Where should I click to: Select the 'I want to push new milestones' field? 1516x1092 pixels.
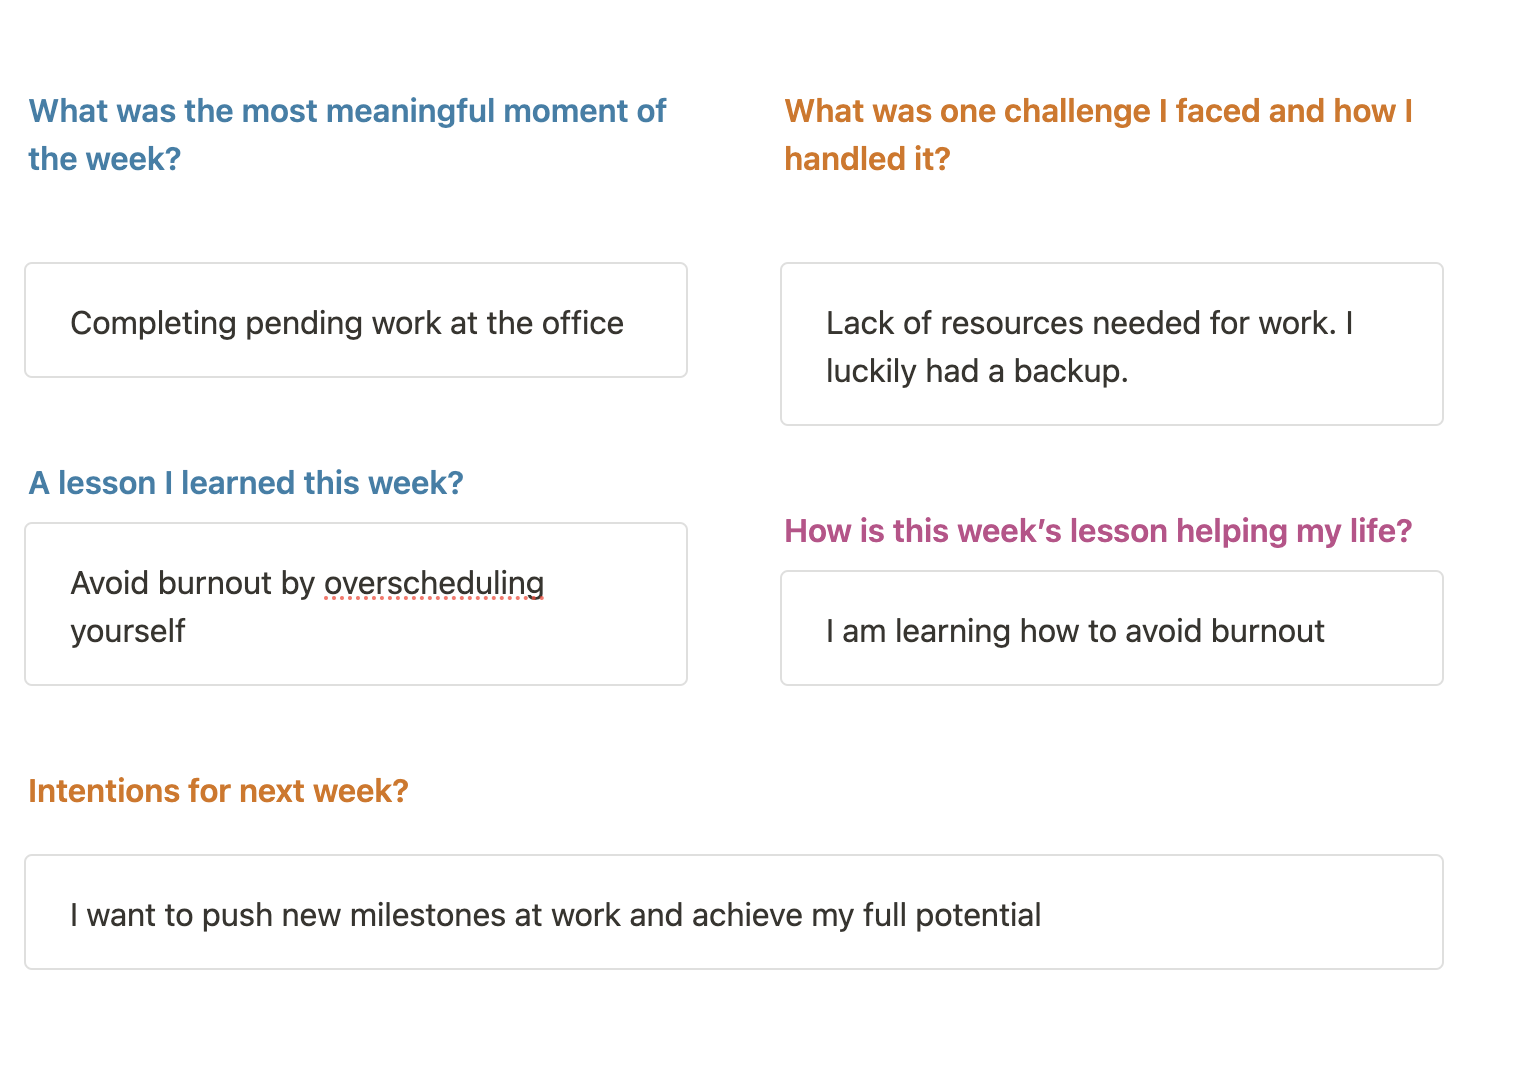coord(734,912)
